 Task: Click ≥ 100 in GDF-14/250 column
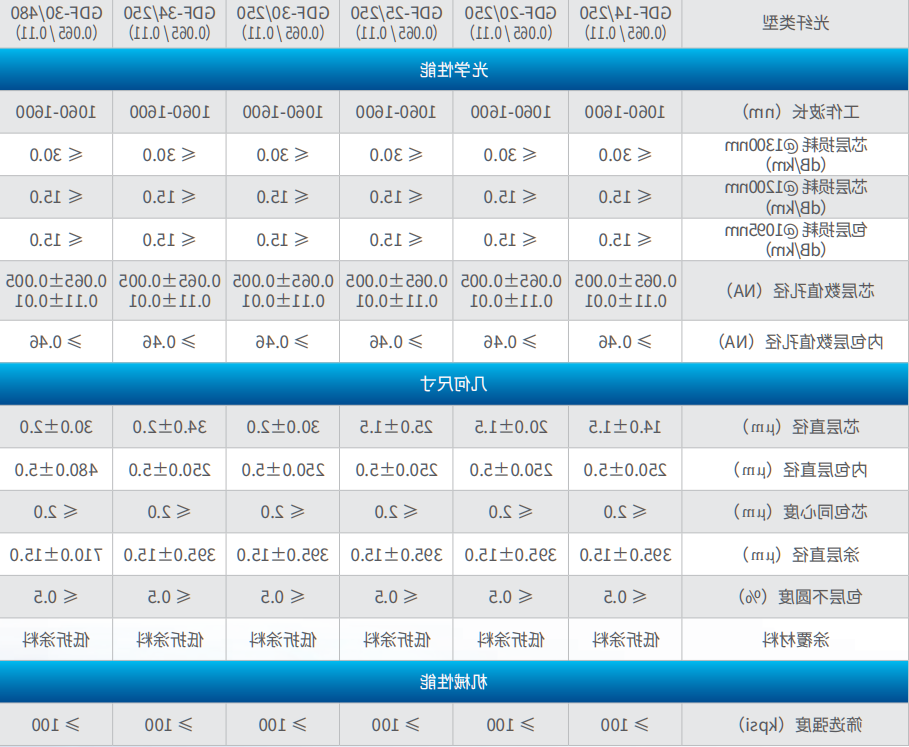tap(626, 724)
